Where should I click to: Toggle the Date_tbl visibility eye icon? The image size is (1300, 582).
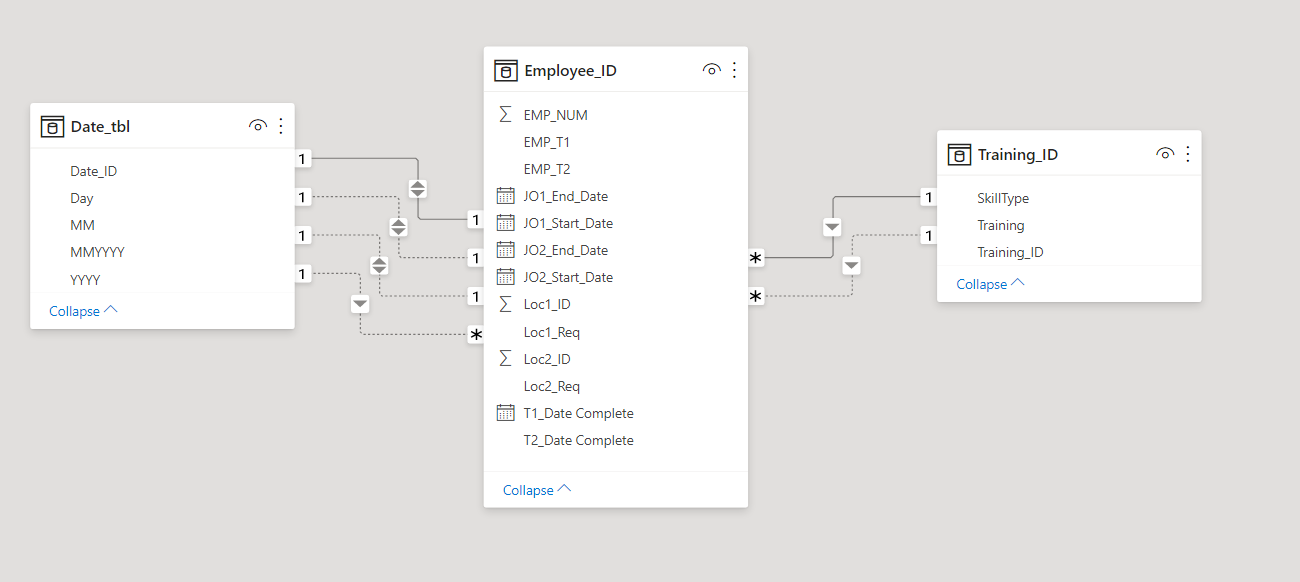[x=258, y=126]
